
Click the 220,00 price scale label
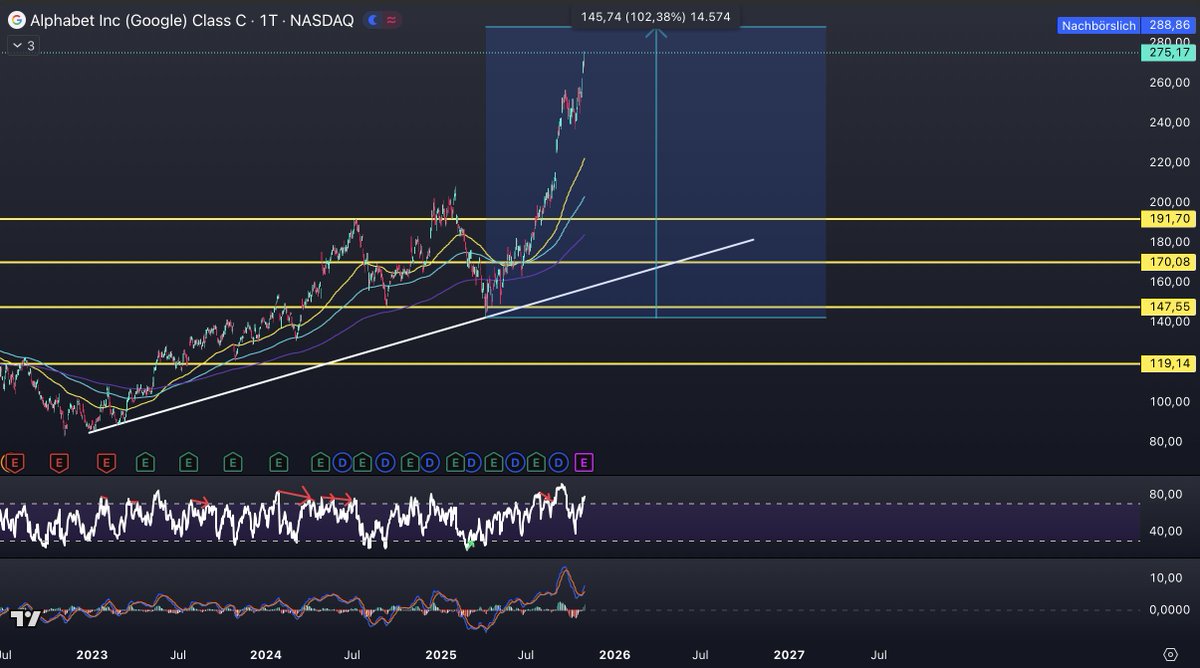pyautogui.click(x=1169, y=162)
